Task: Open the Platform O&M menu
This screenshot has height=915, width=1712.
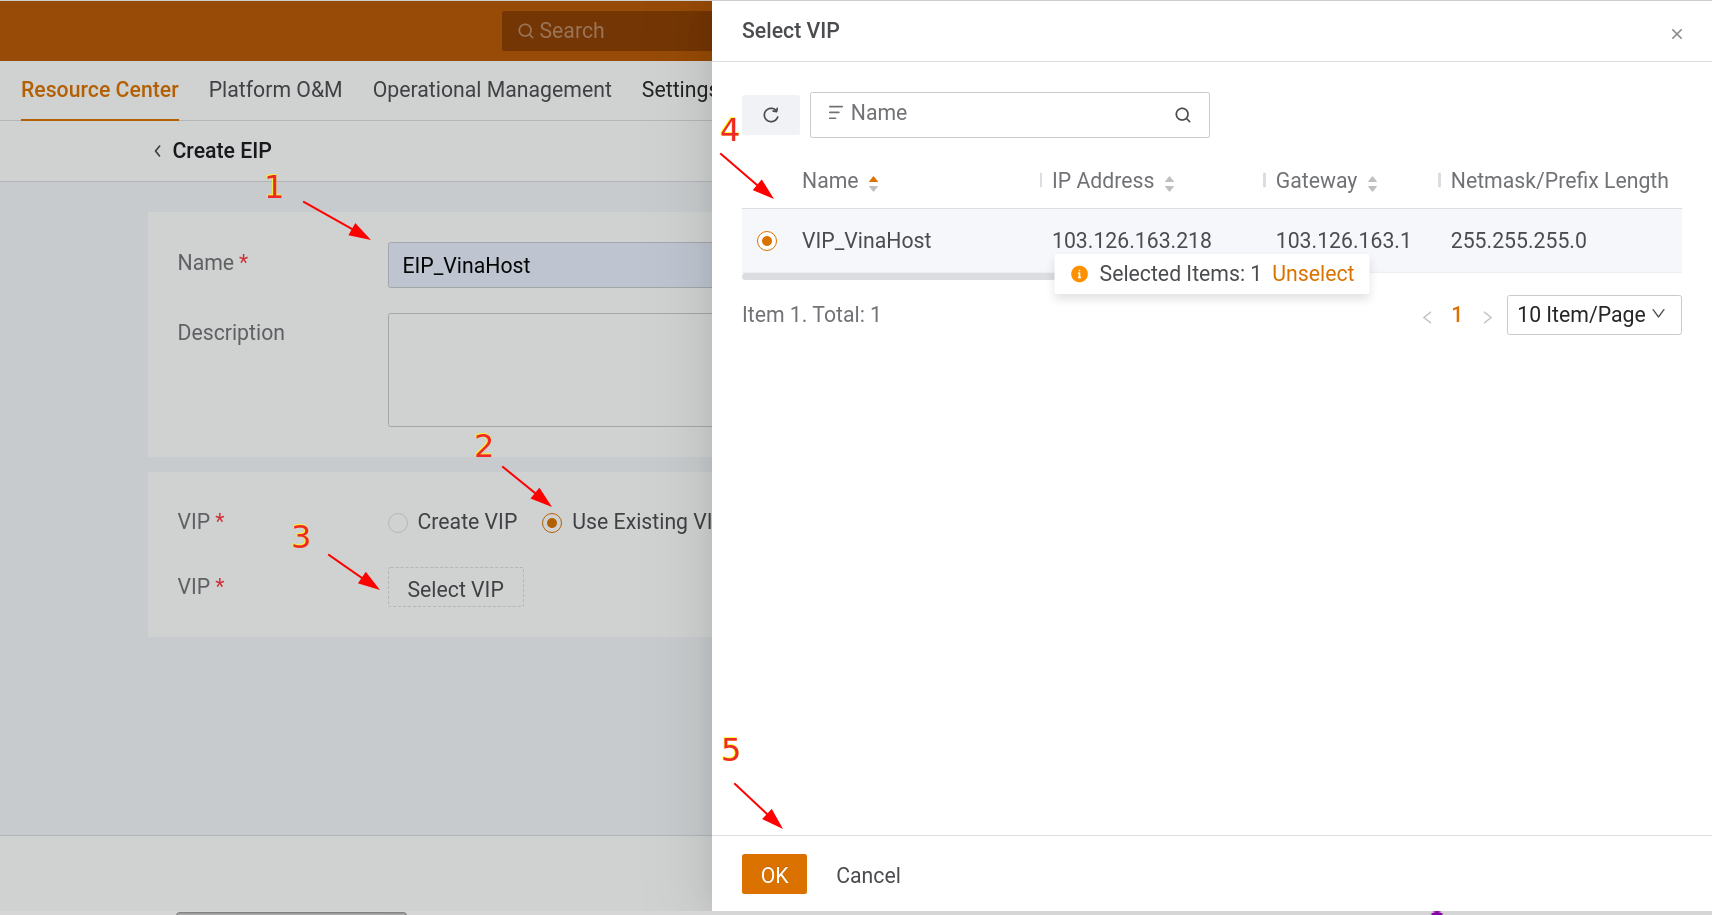Action: pos(275,90)
